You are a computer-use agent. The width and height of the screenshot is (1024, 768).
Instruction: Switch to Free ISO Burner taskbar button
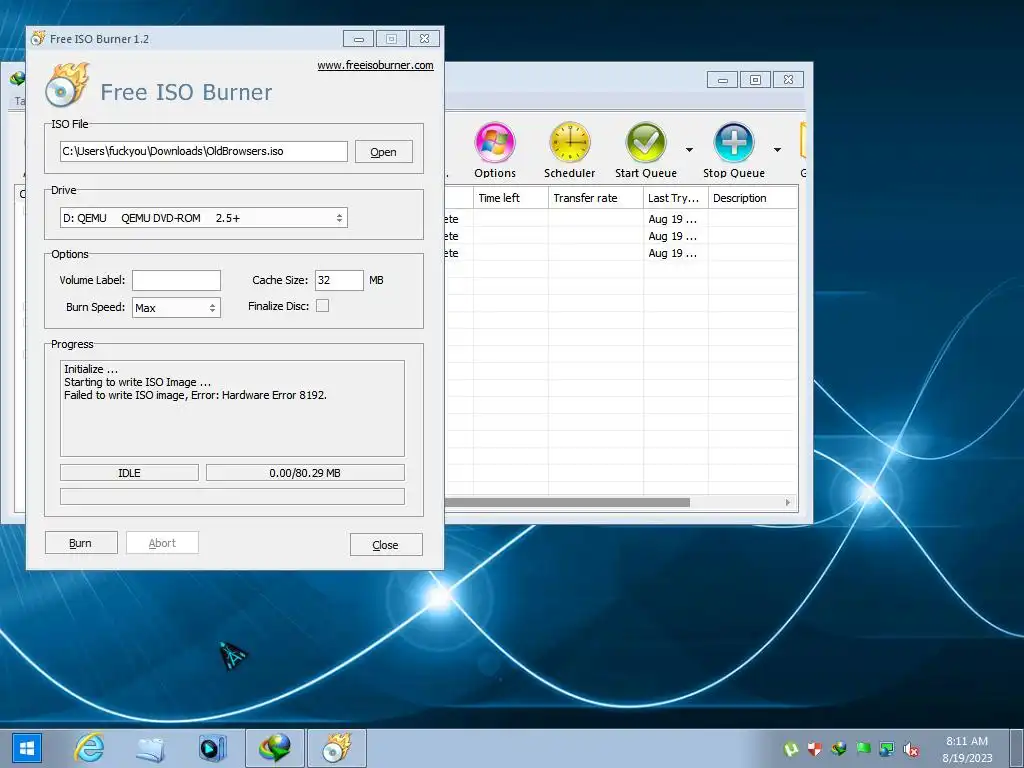[x=336, y=748]
